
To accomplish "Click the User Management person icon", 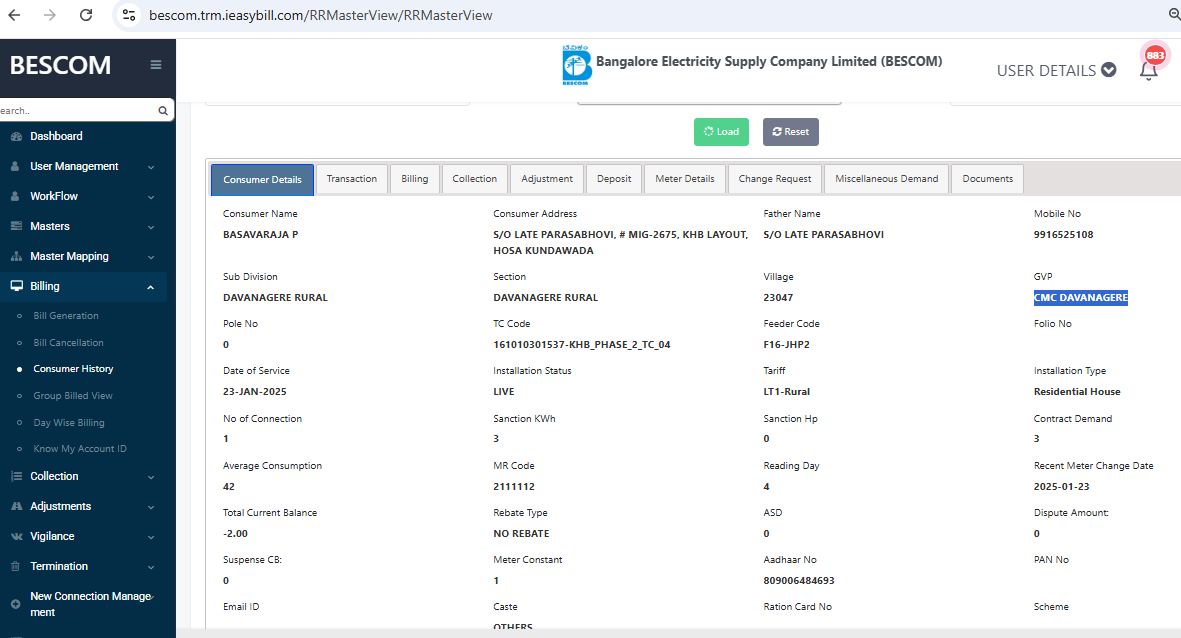I will (x=15, y=166).
